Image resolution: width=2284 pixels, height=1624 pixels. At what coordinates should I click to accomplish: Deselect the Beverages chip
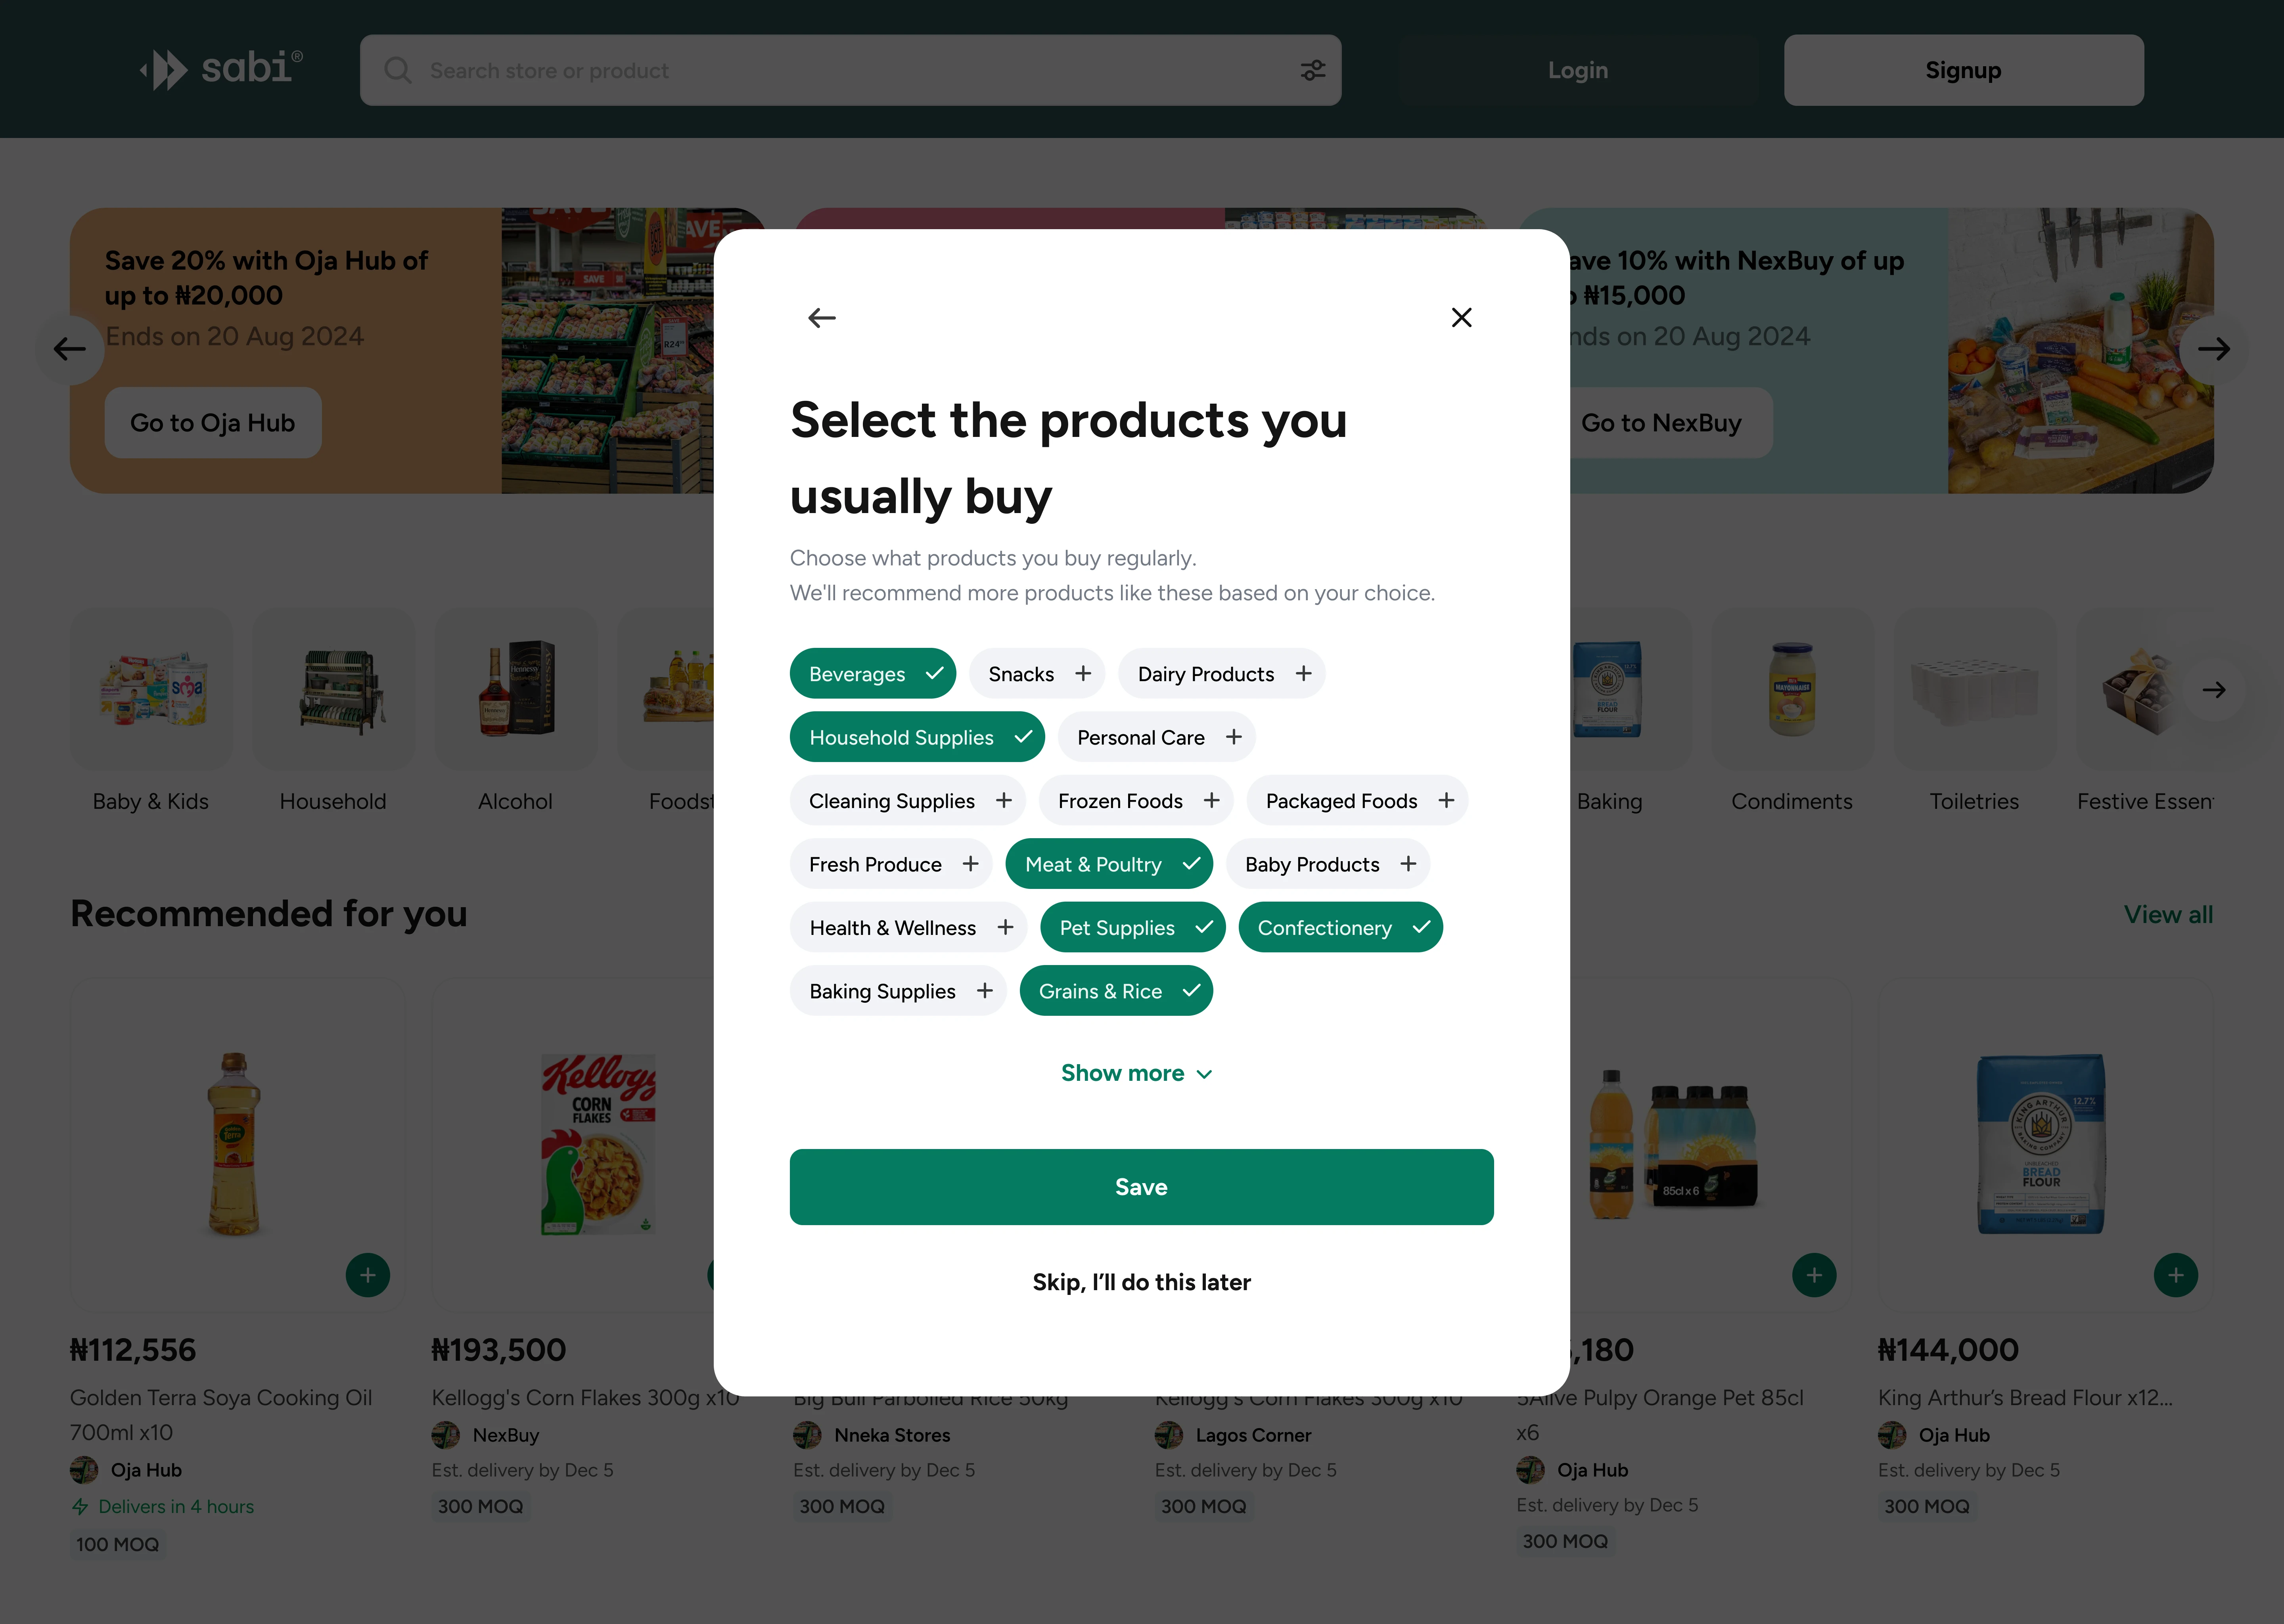[872, 674]
